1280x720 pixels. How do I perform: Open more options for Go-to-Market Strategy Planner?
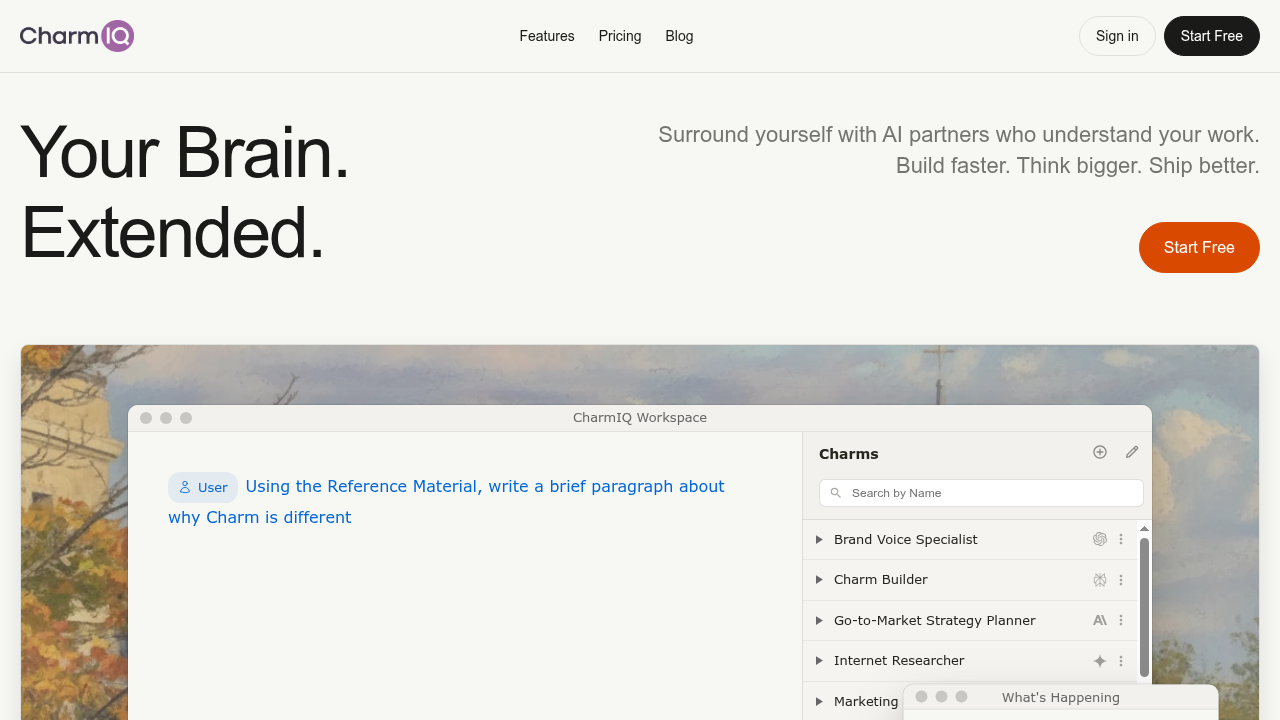point(1121,620)
